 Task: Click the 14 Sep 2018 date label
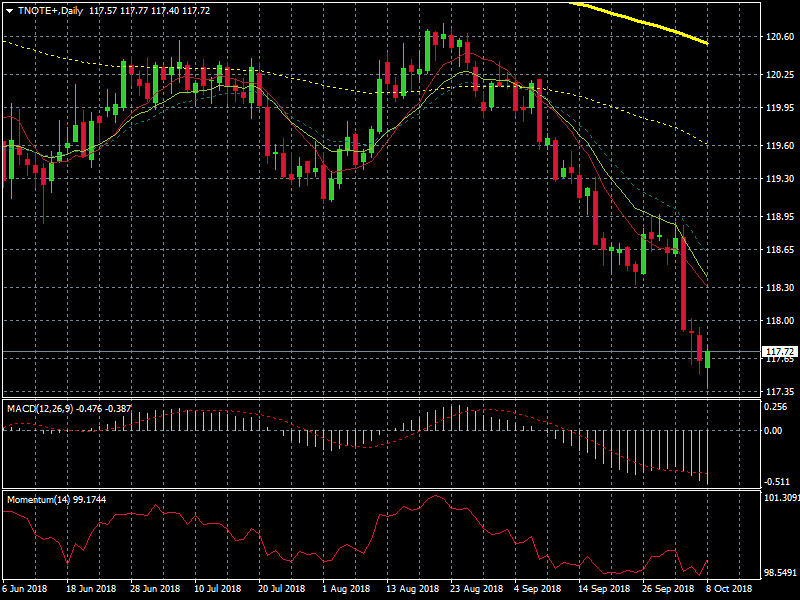point(602,589)
